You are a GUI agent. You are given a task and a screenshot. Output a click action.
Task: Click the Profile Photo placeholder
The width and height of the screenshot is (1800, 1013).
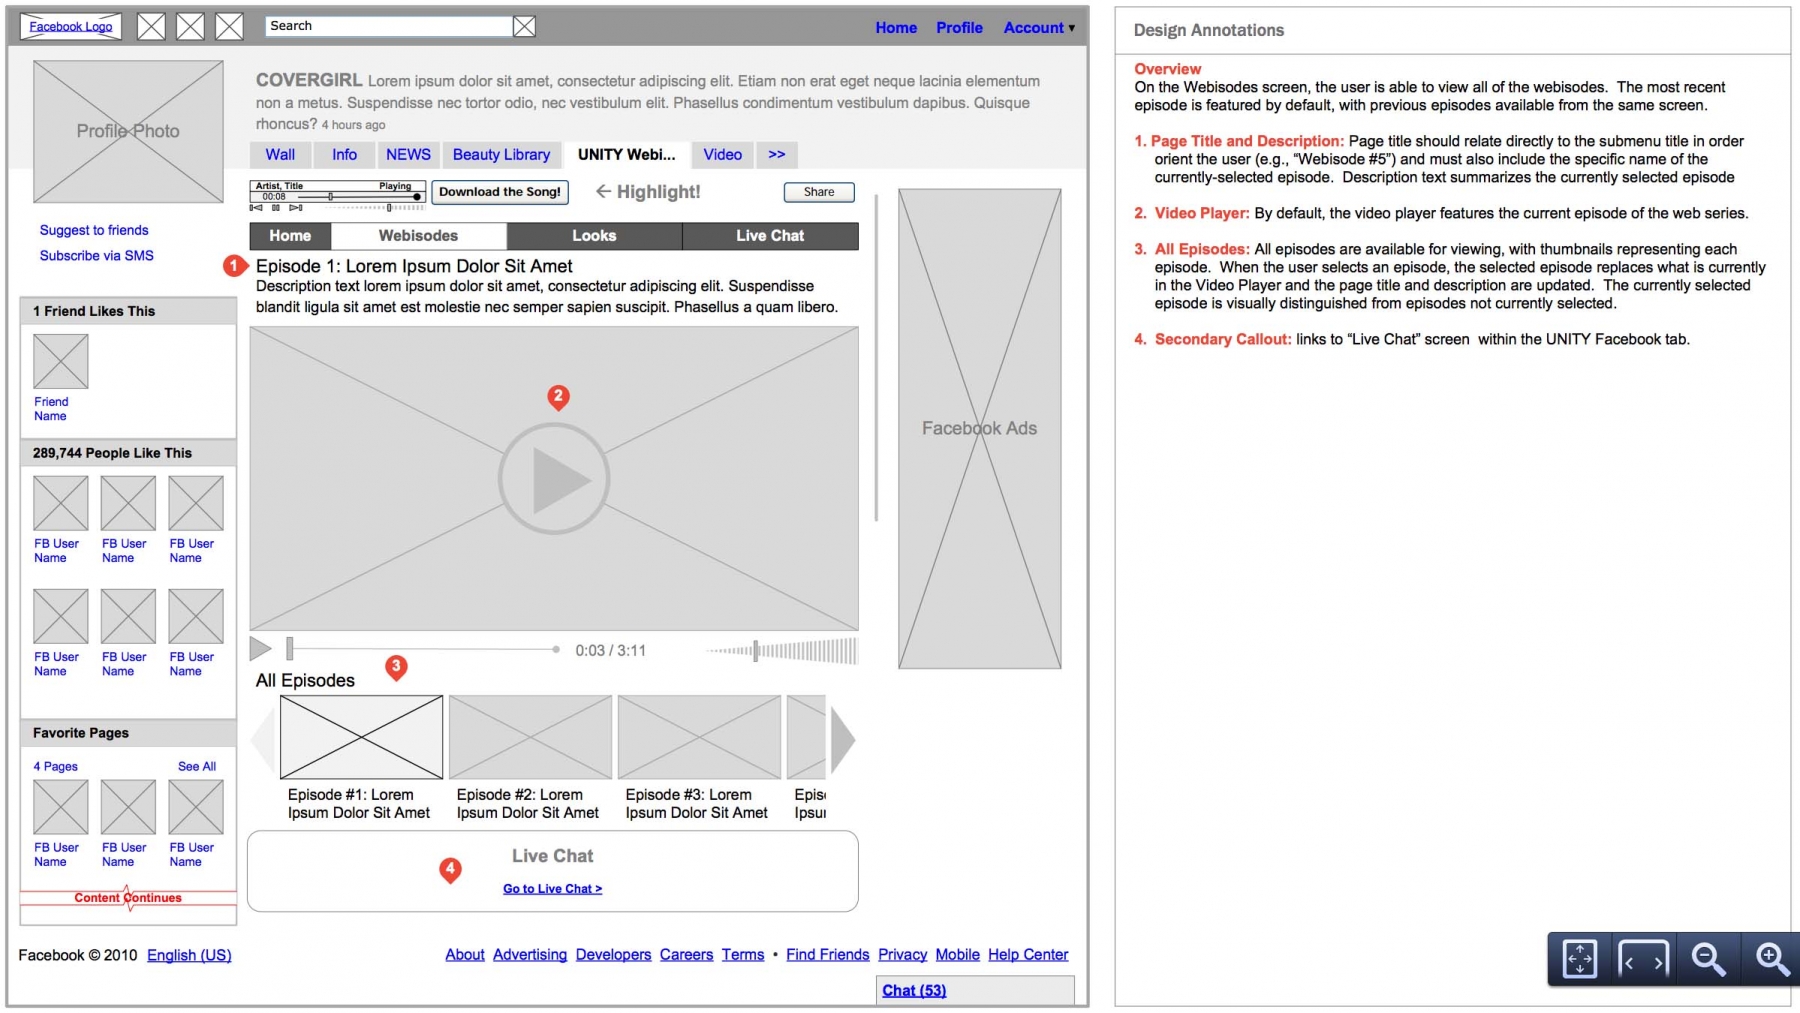coord(128,131)
